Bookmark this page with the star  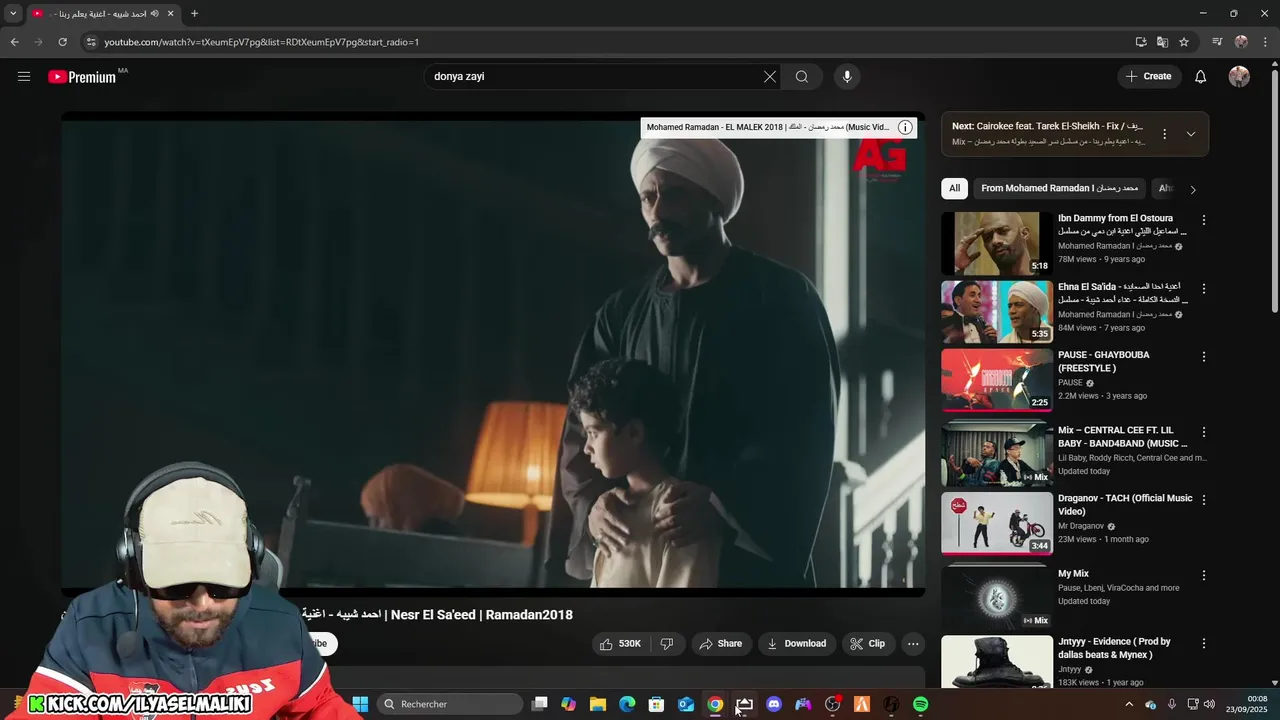(1184, 42)
